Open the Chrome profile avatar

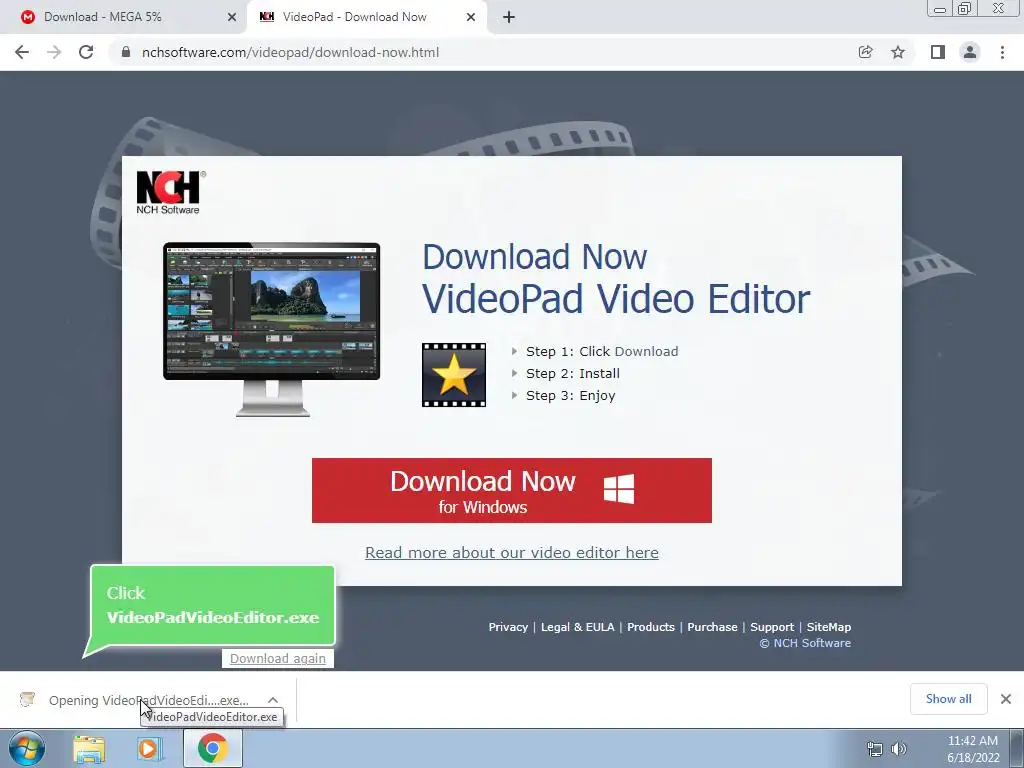pyautogui.click(x=970, y=52)
